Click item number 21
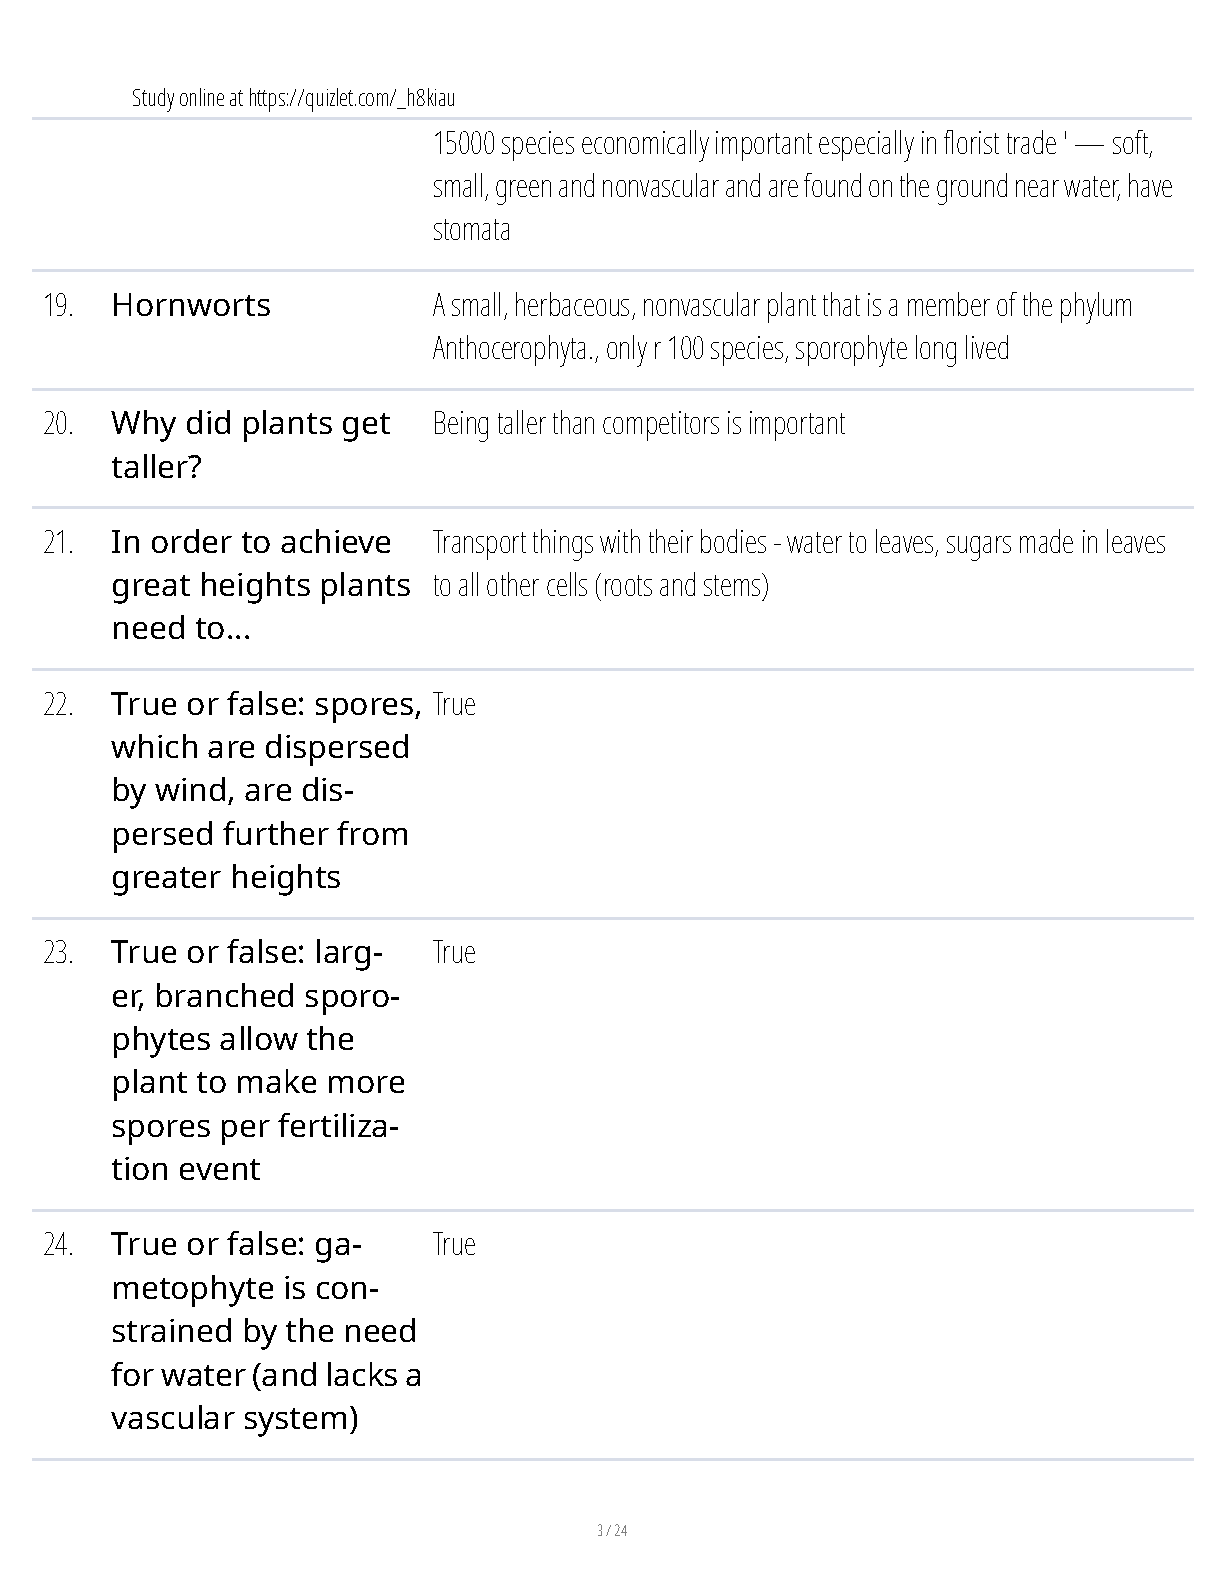This screenshot has height=1584, width=1224. tap(59, 543)
